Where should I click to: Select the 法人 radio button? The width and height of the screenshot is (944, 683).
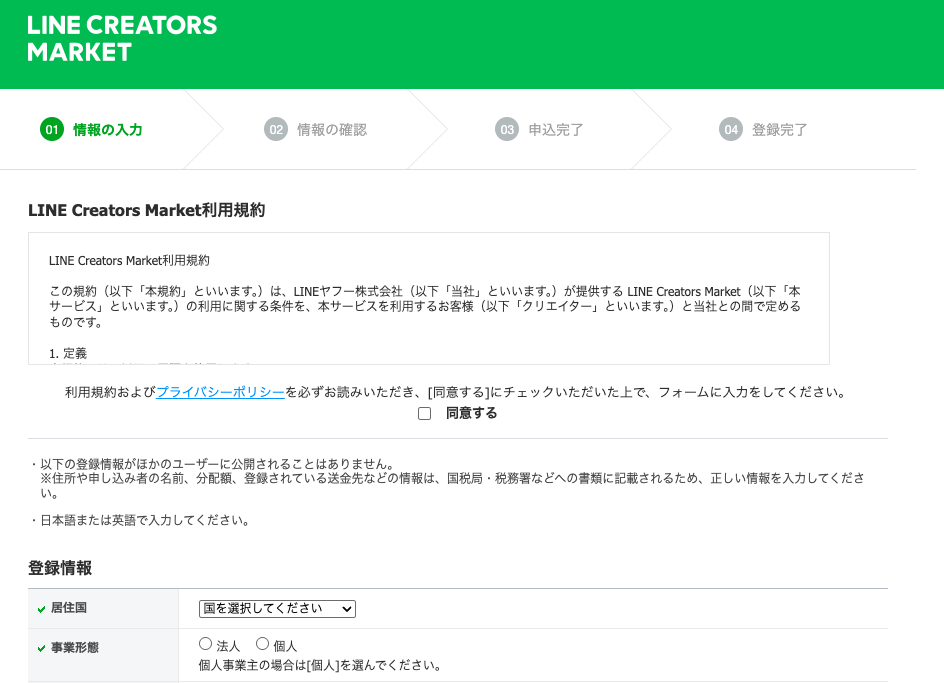(x=205, y=644)
